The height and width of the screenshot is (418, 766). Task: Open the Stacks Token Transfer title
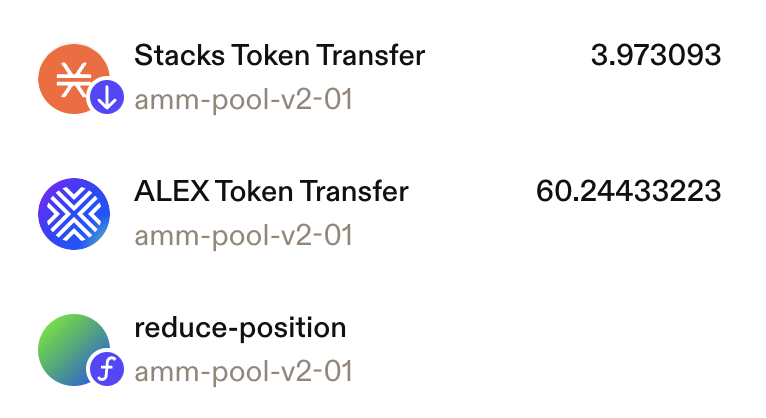click(279, 55)
